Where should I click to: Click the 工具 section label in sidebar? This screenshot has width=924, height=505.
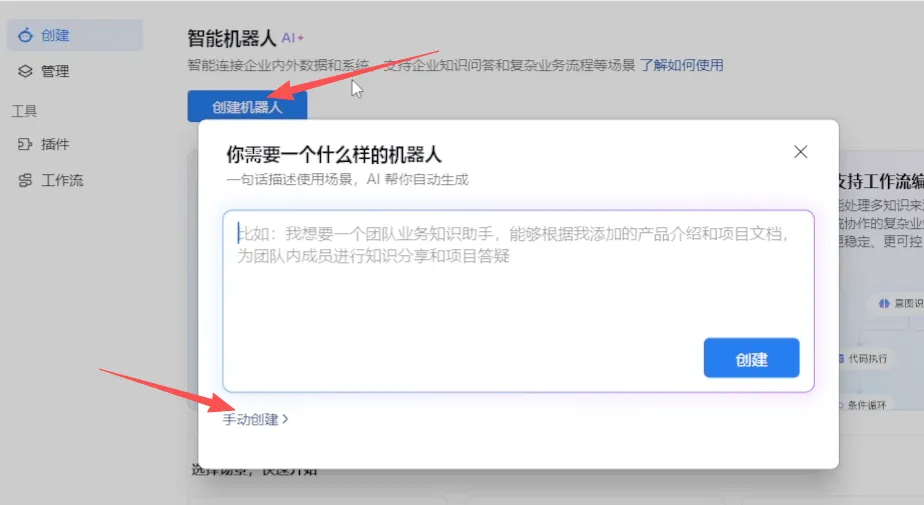coord(25,111)
